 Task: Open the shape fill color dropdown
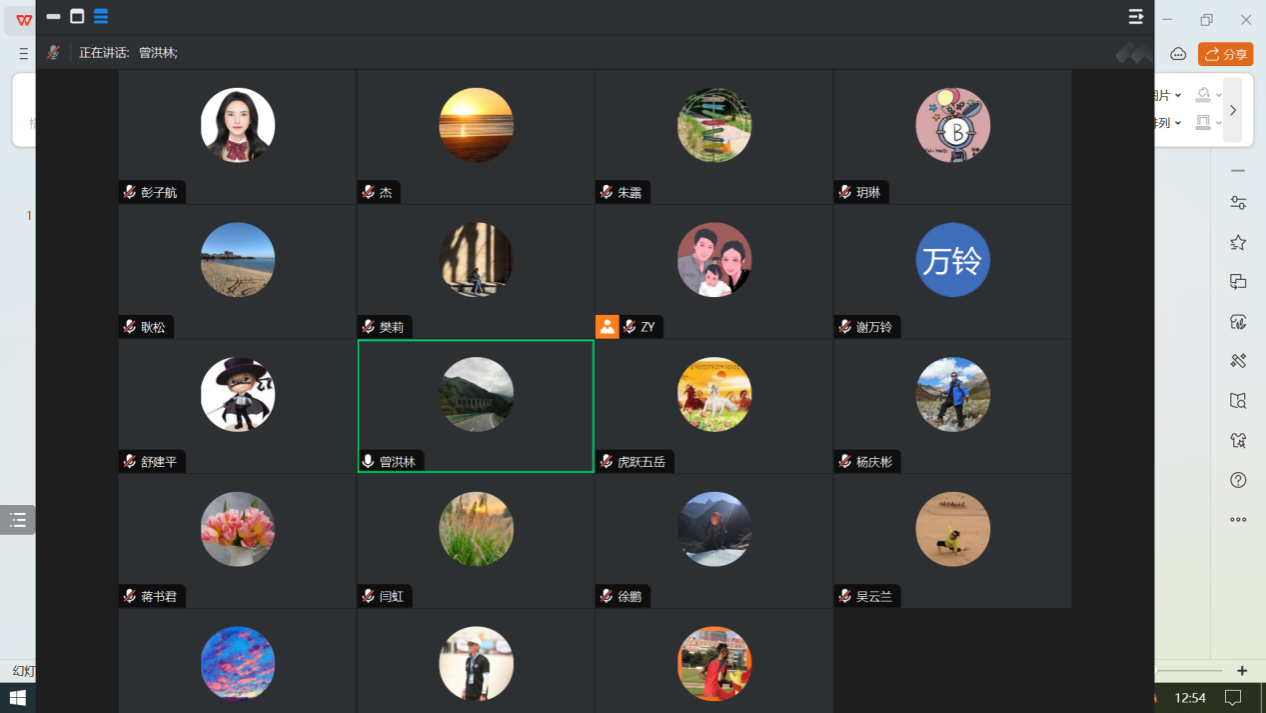tap(1218, 96)
